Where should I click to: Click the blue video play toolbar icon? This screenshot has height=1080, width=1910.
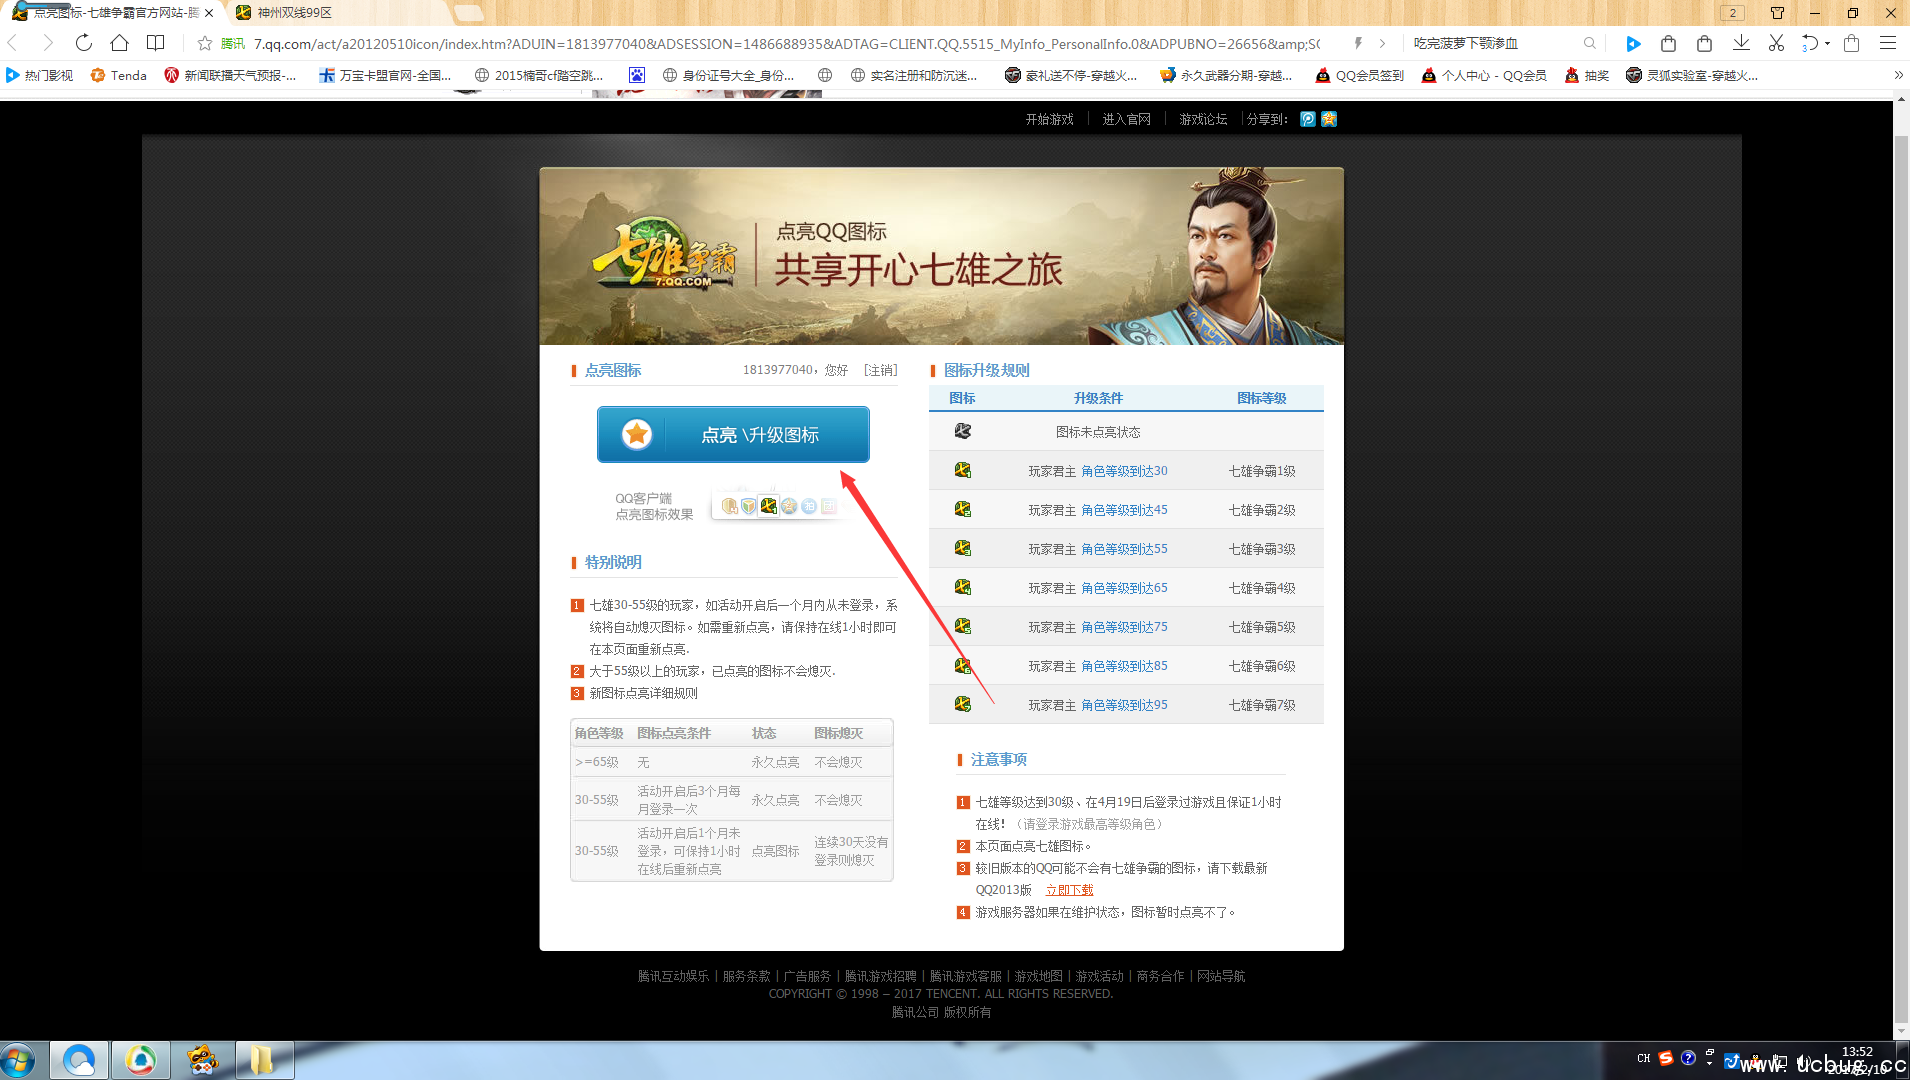pos(1633,43)
